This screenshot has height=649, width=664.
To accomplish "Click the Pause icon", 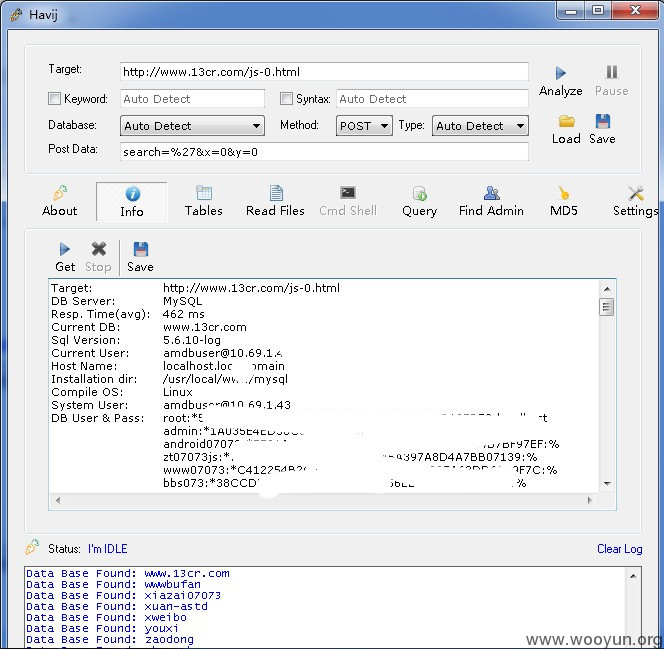I will tap(611, 72).
